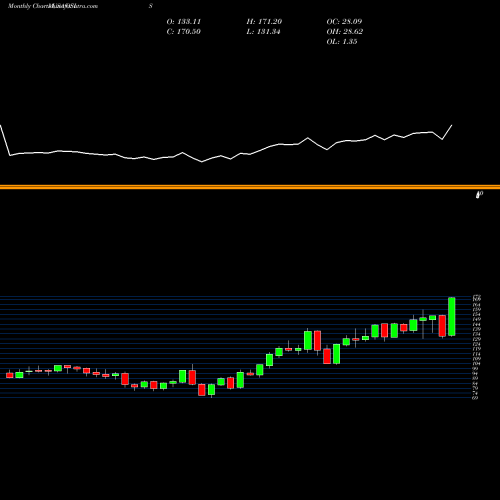Image resolution: width=500 pixels, height=500 pixels.
Task: Click the OL: 1.35 reading
Action: tap(342, 42)
